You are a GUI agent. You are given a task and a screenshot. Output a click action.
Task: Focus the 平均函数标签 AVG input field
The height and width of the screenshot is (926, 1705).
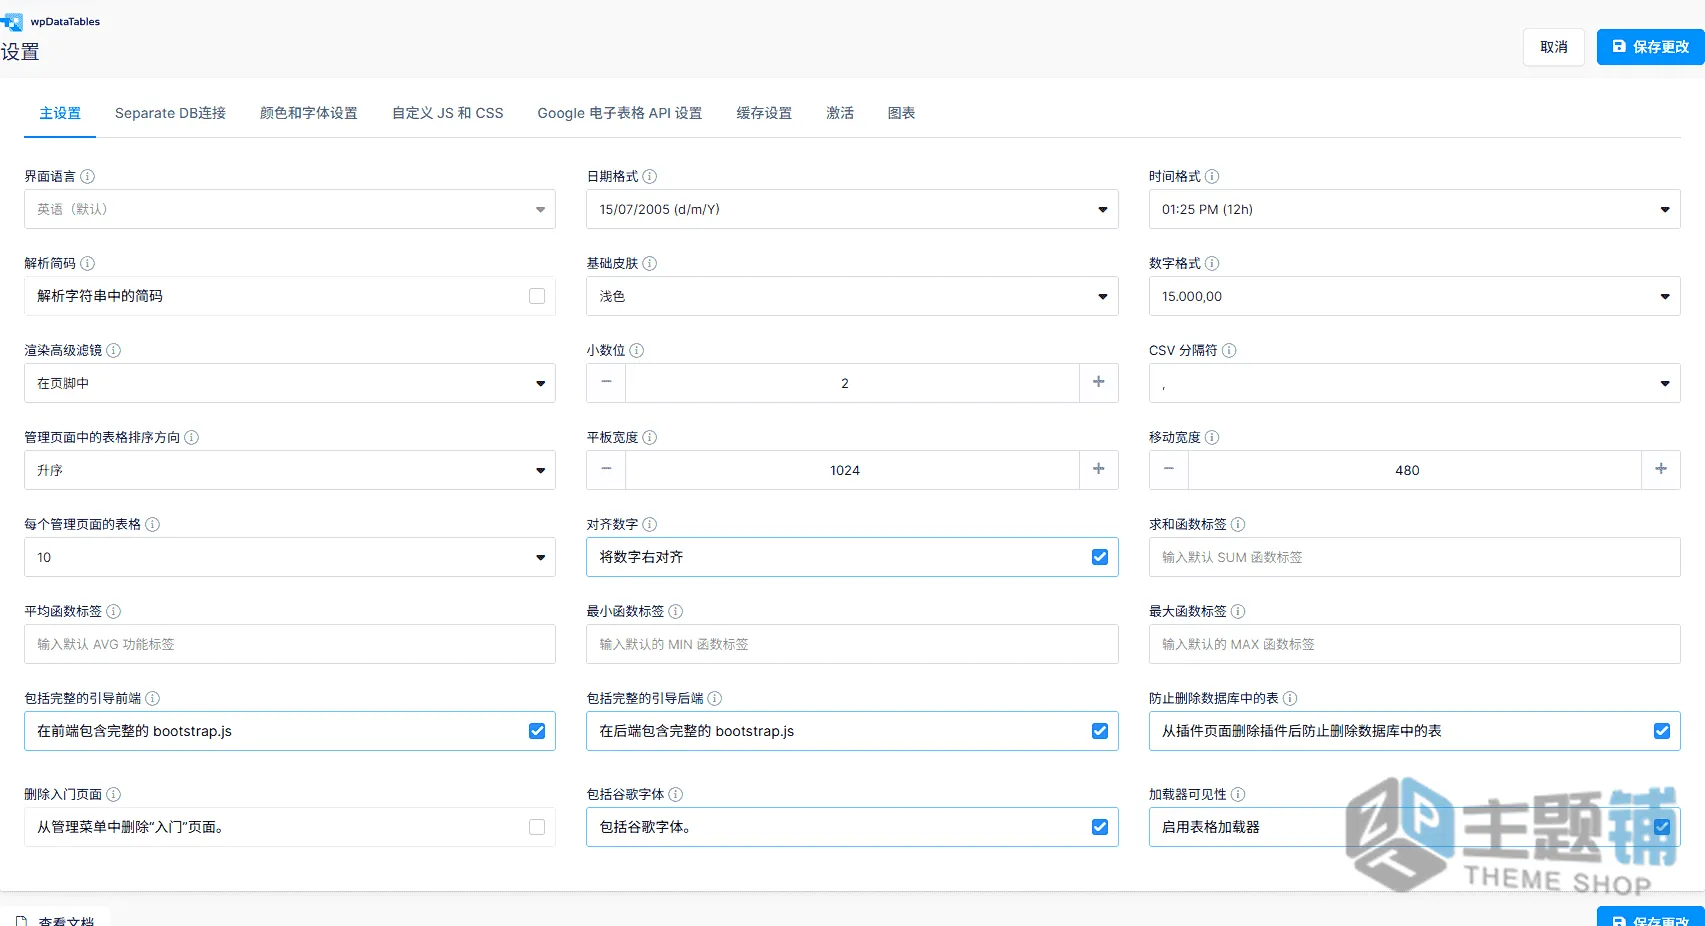click(290, 644)
